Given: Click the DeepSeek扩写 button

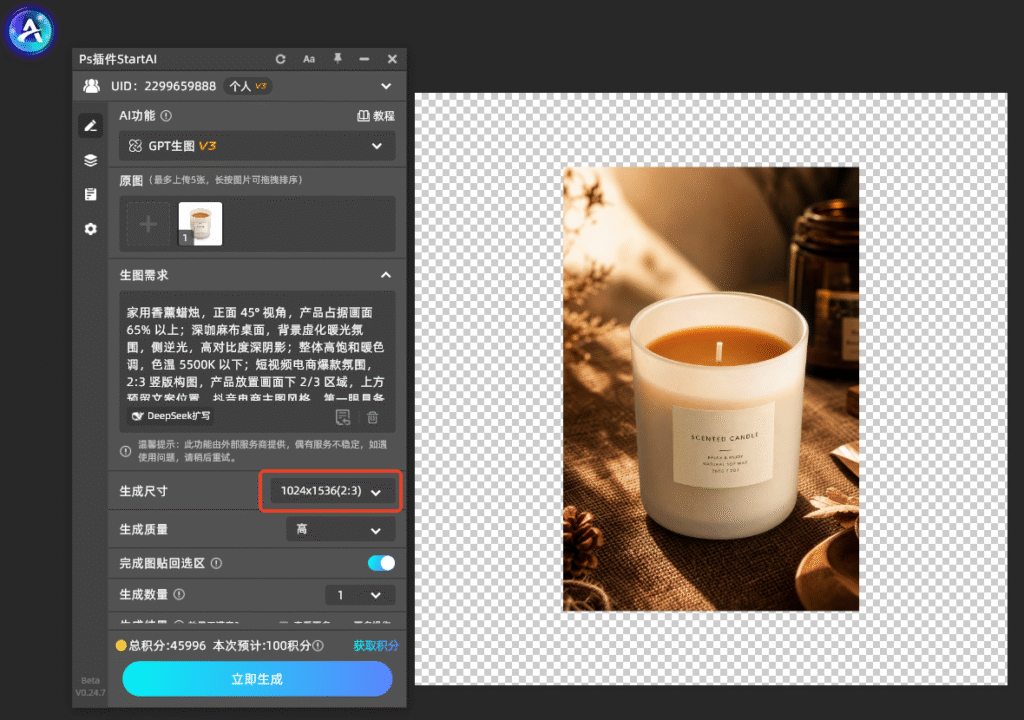Looking at the screenshot, I should coord(170,416).
